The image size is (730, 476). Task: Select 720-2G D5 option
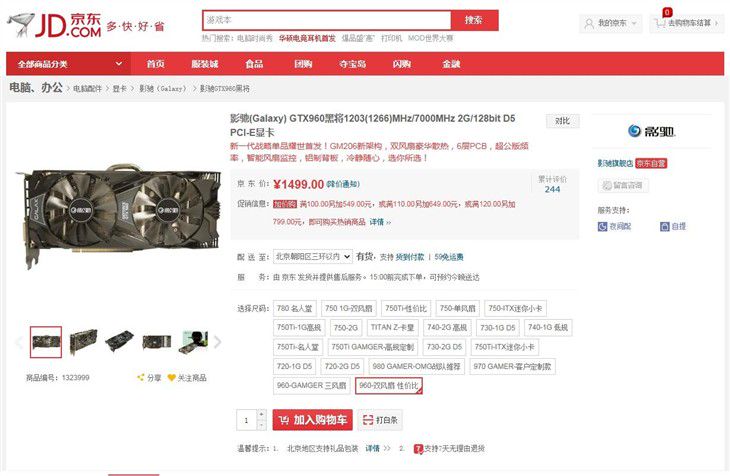click(x=342, y=366)
